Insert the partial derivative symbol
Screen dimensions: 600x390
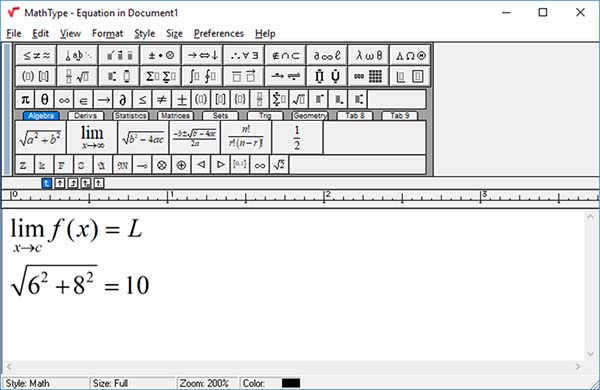coord(123,100)
